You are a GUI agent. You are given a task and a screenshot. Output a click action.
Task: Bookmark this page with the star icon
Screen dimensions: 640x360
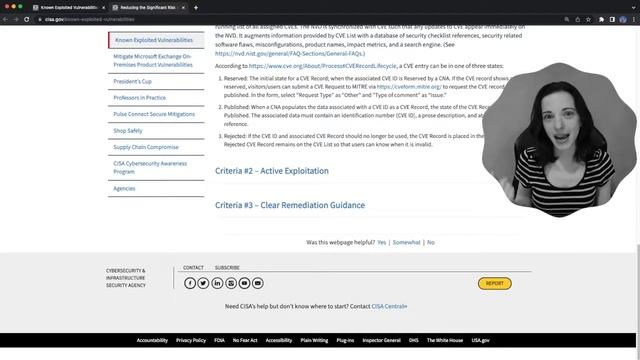click(588, 19)
